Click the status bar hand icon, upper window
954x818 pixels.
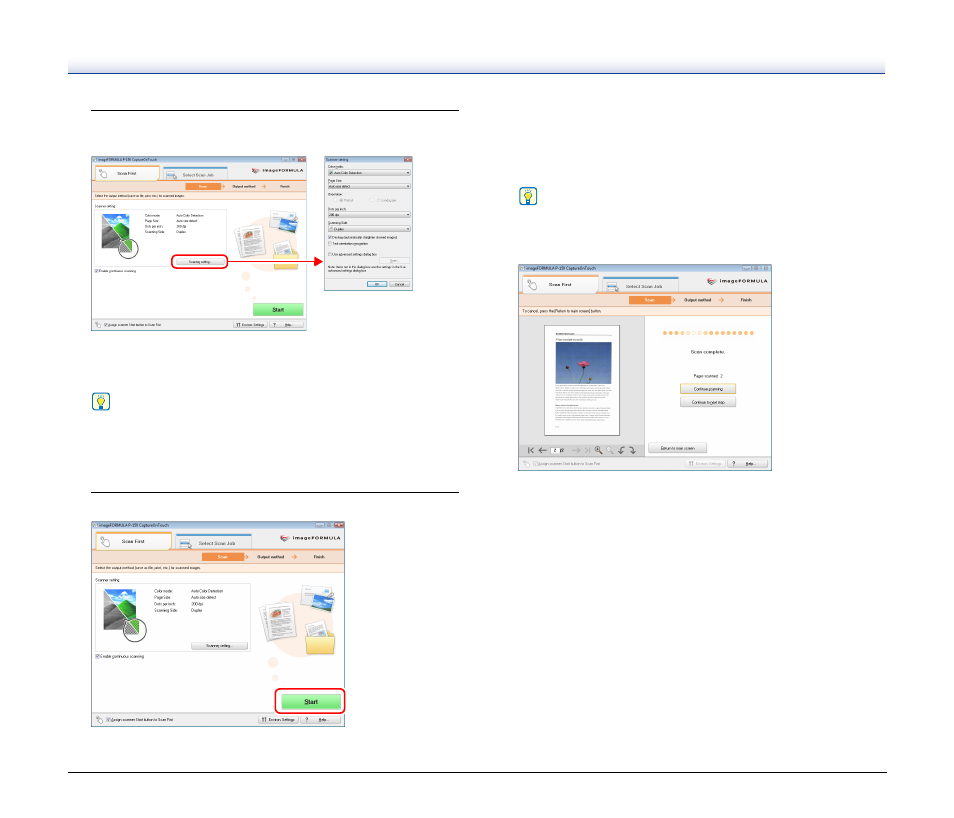pos(98,325)
